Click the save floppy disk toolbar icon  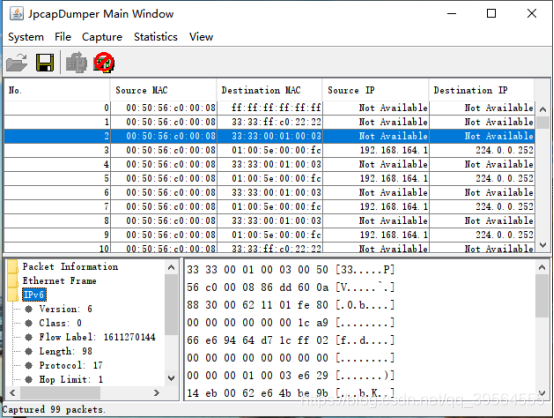(45, 63)
